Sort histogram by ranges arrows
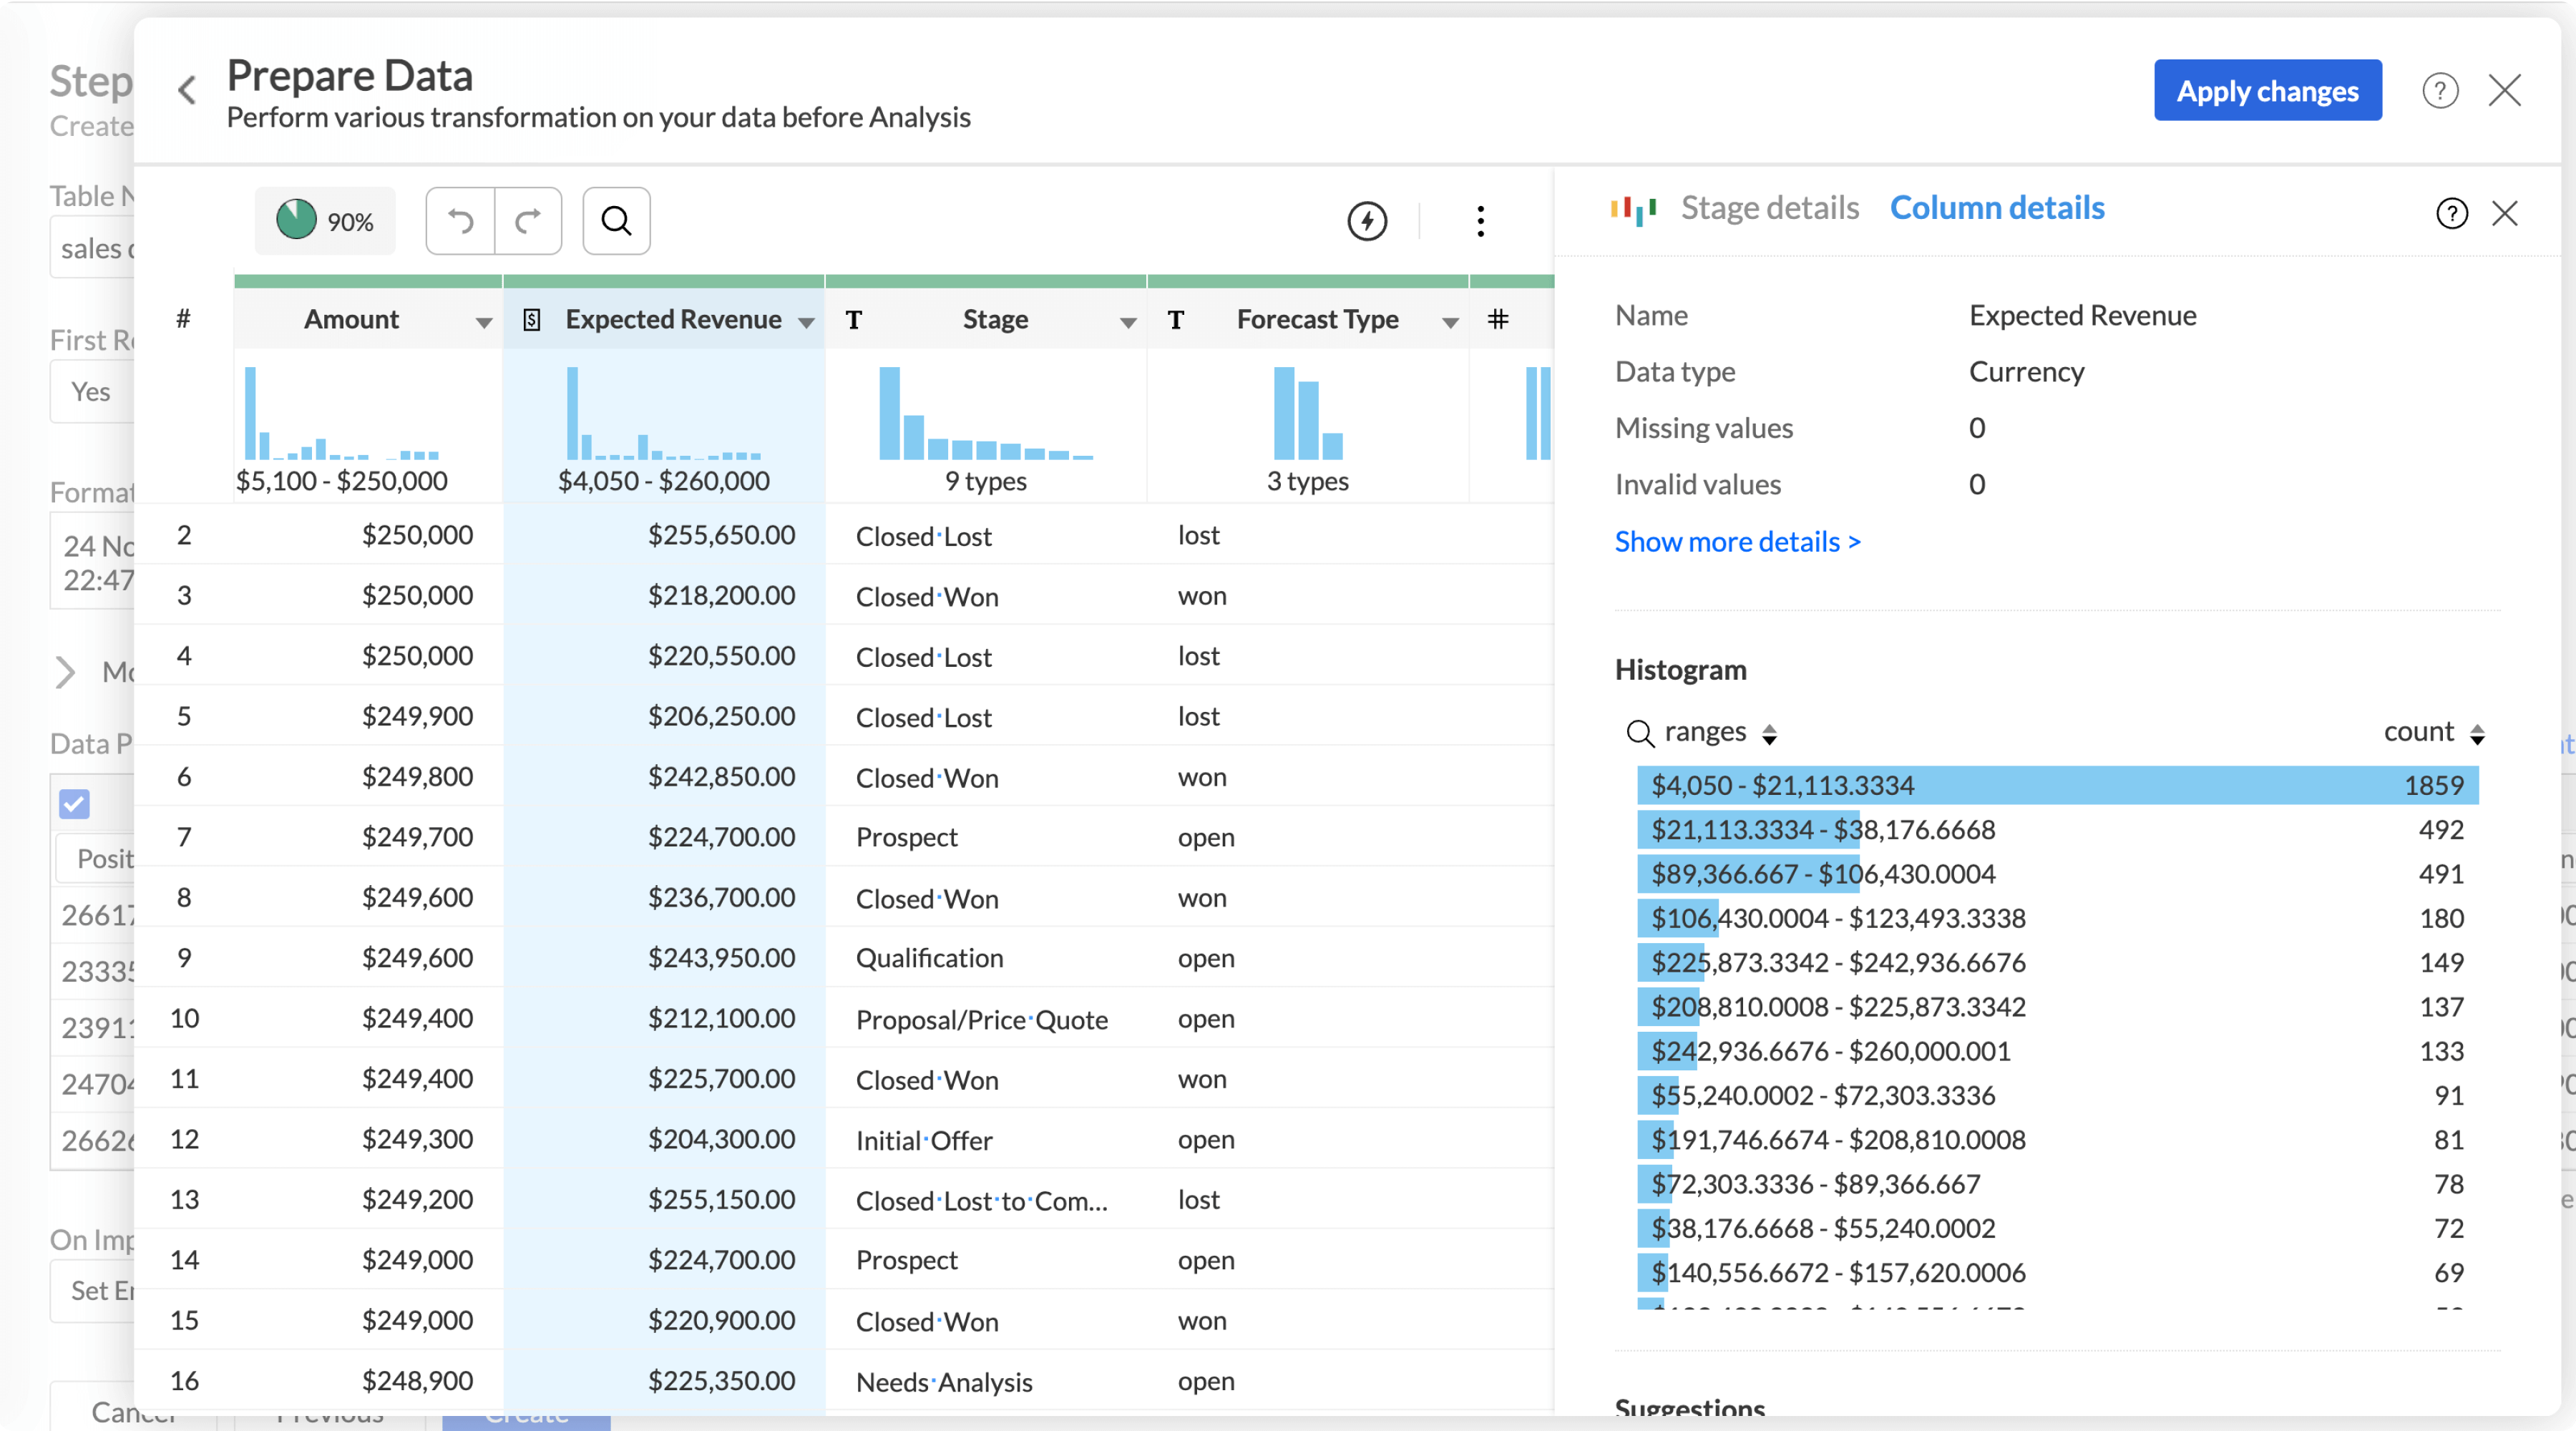Viewport: 2576px width, 1431px height. [1769, 734]
